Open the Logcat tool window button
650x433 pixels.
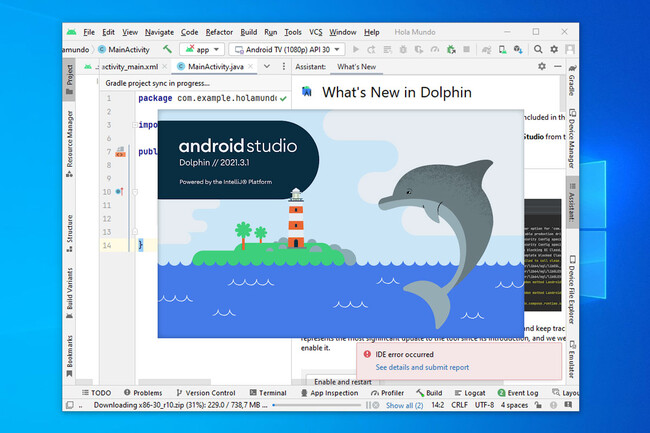470,393
